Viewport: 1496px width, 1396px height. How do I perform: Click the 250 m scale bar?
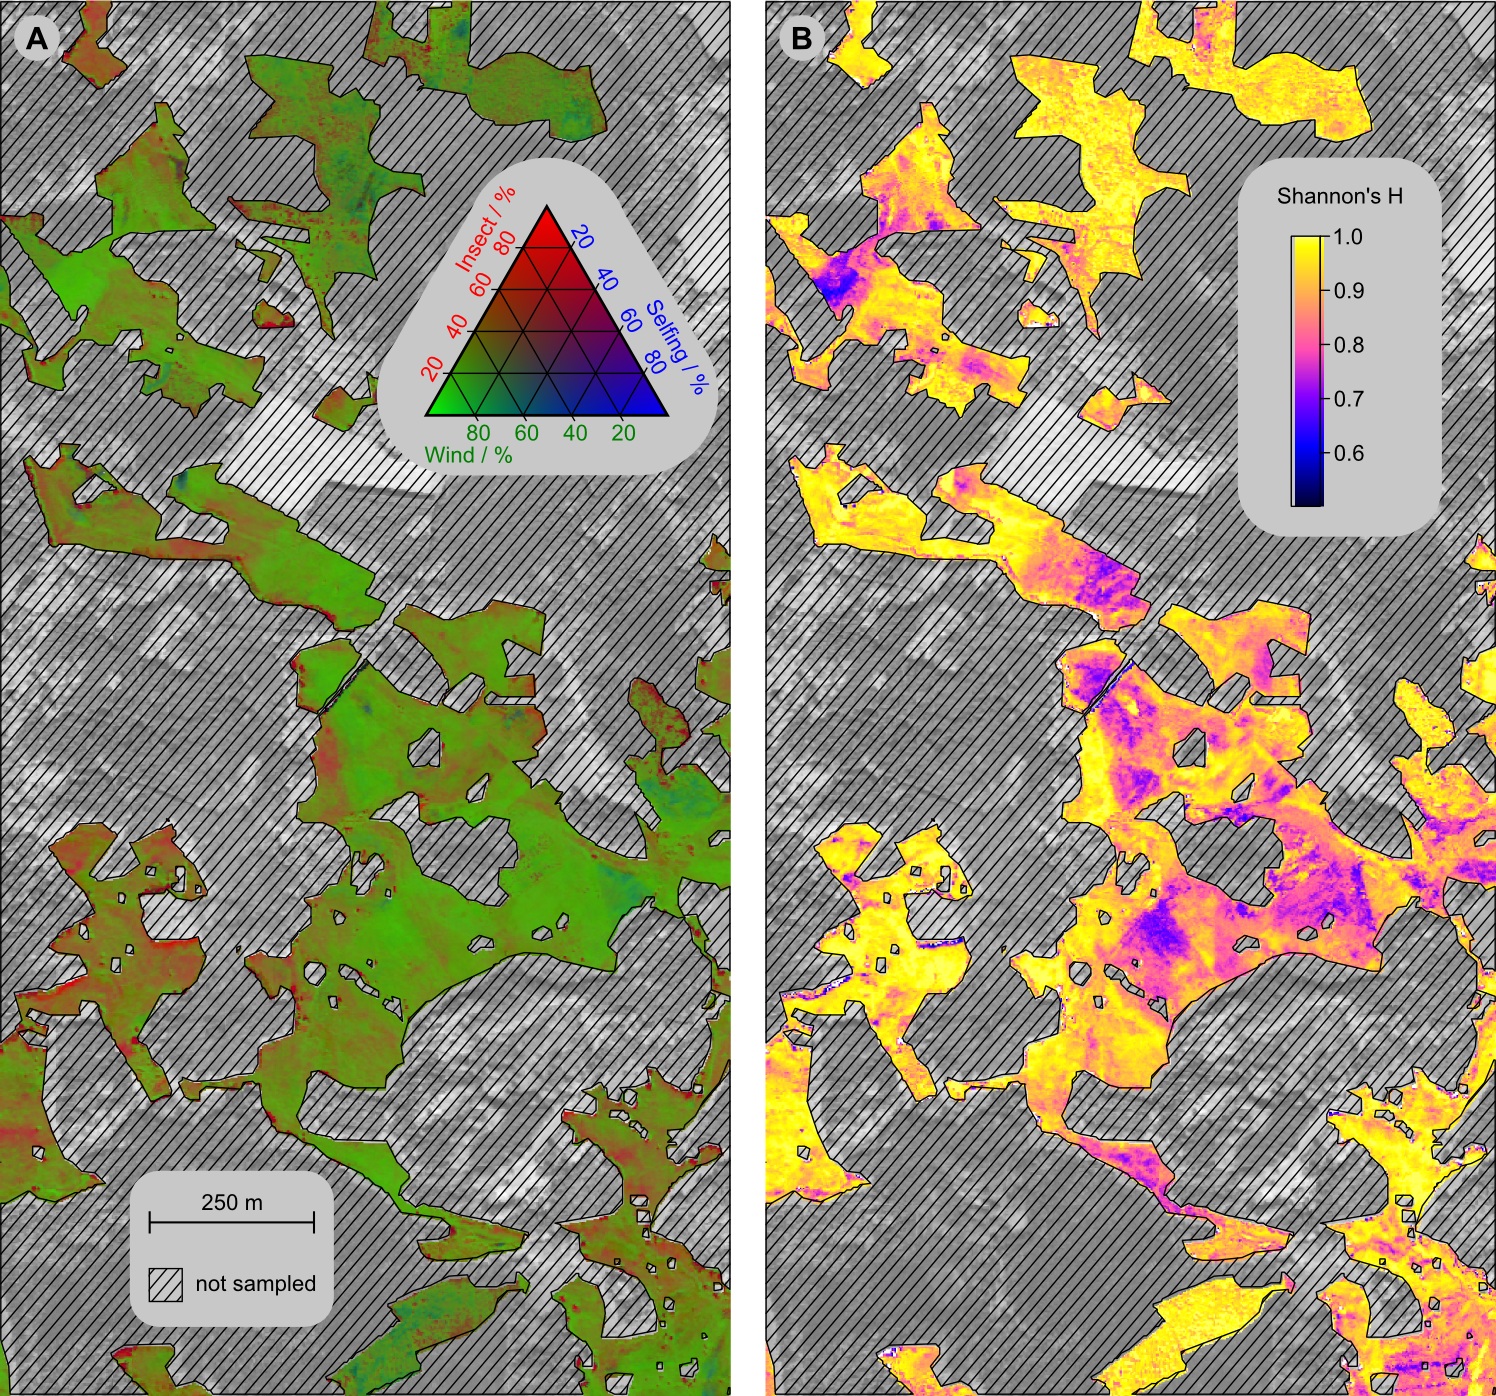[x=231, y=1220]
